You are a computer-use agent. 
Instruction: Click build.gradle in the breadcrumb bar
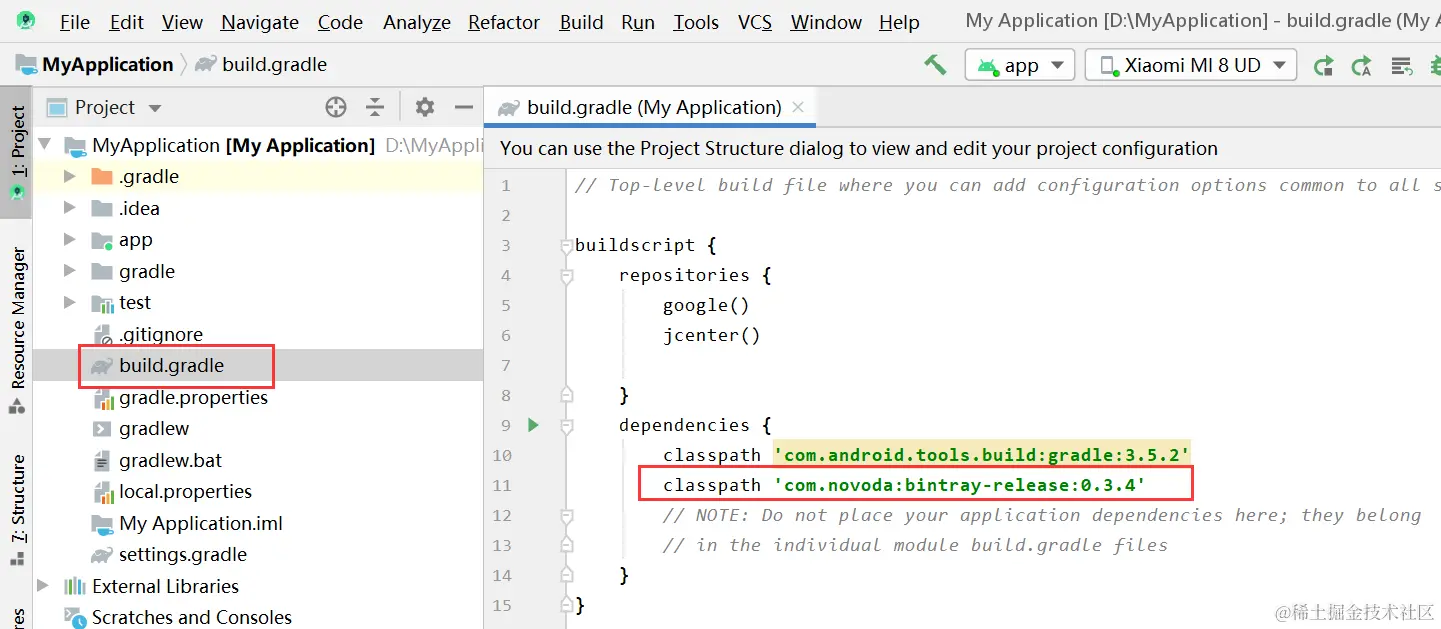pyautogui.click(x=274, y=65)
